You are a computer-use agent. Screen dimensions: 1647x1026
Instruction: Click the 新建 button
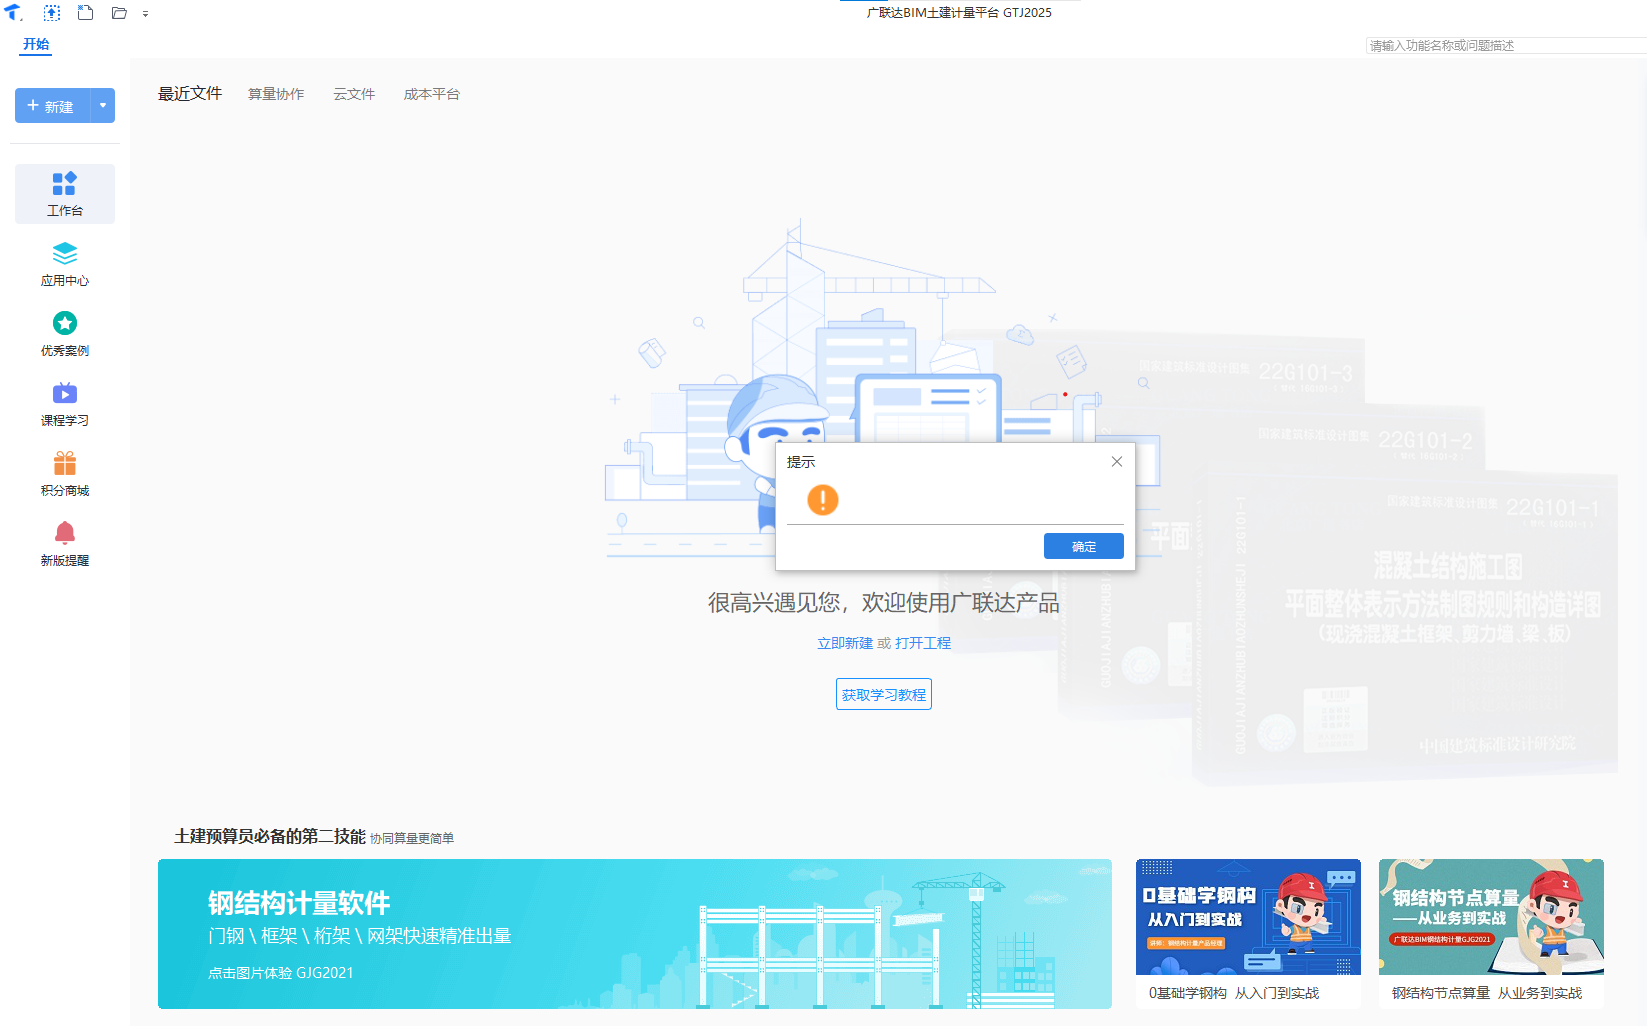(52, 106)
